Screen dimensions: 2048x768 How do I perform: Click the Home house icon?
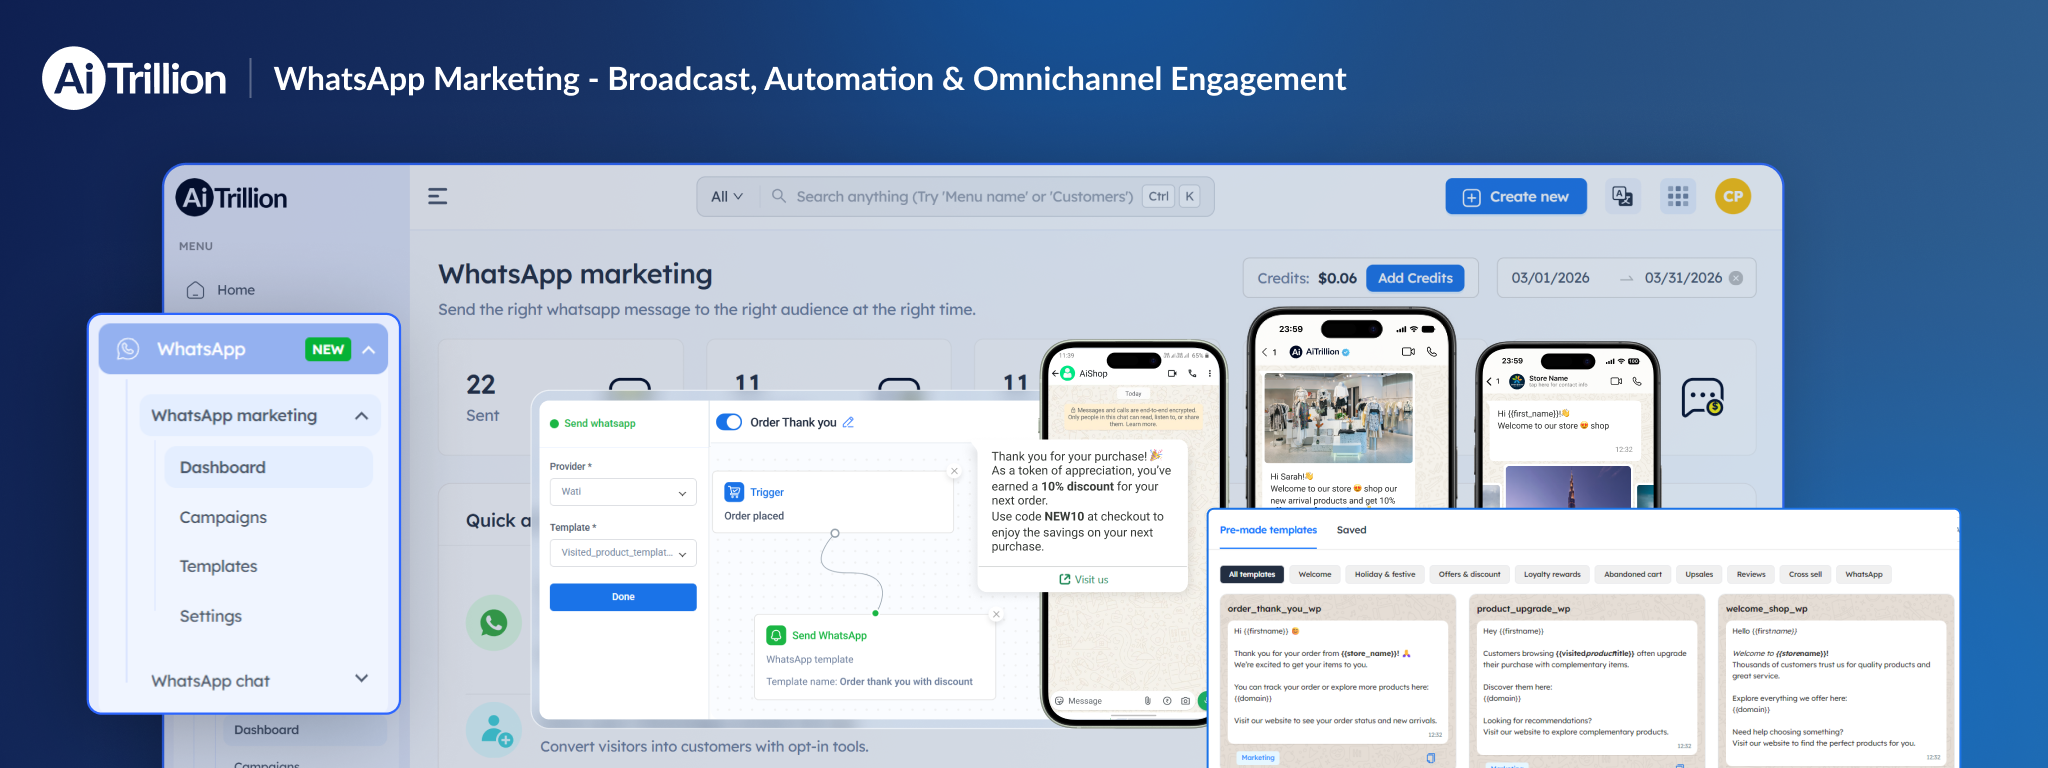coord(196,290)
